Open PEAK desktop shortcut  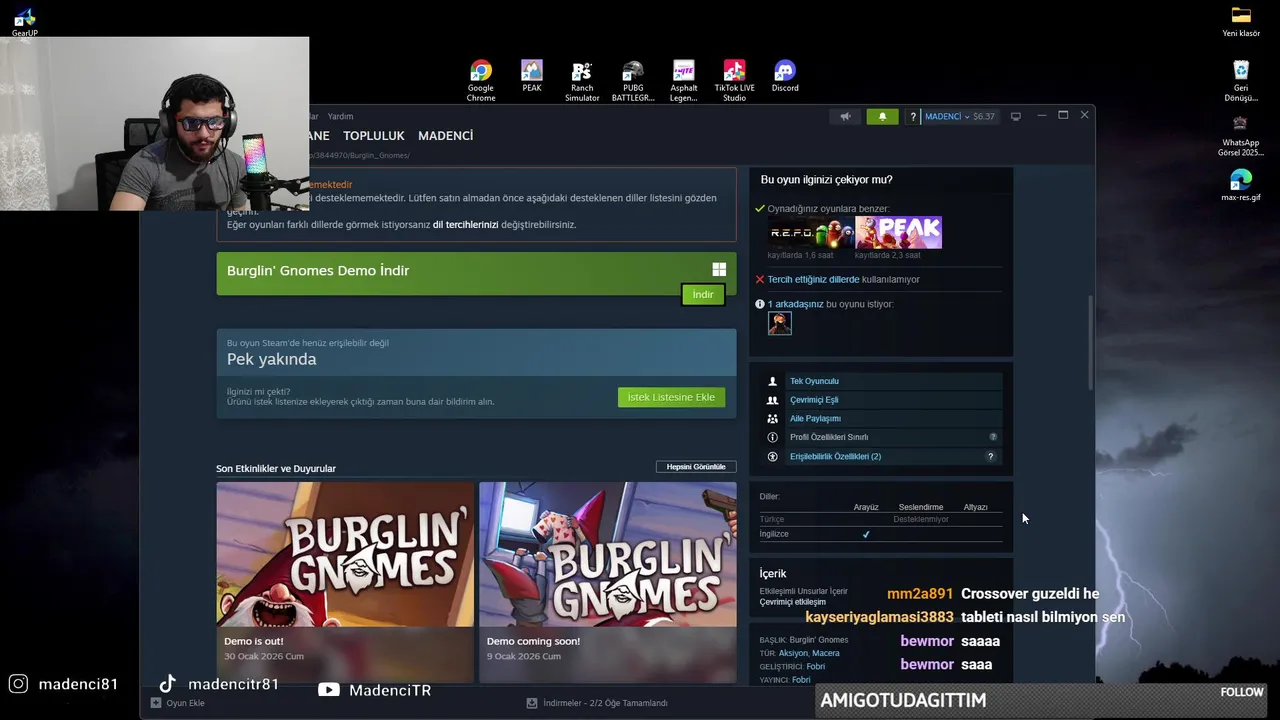tap(532, 77)
